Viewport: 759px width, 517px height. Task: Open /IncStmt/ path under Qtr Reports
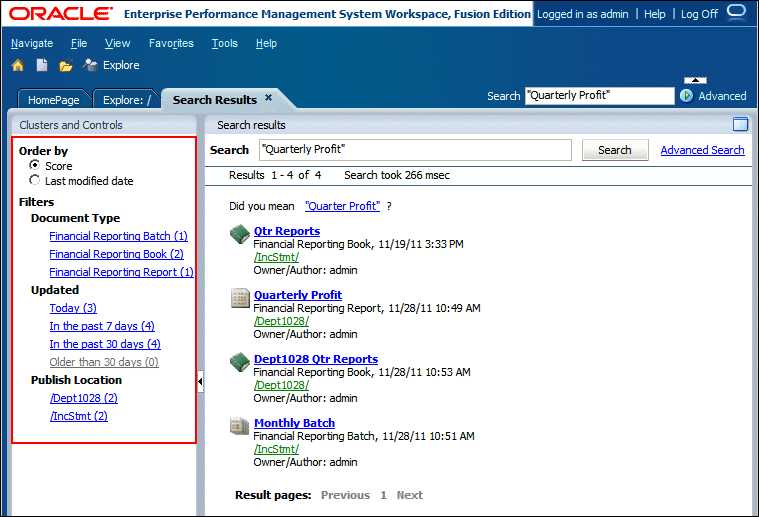coord(276,257)
